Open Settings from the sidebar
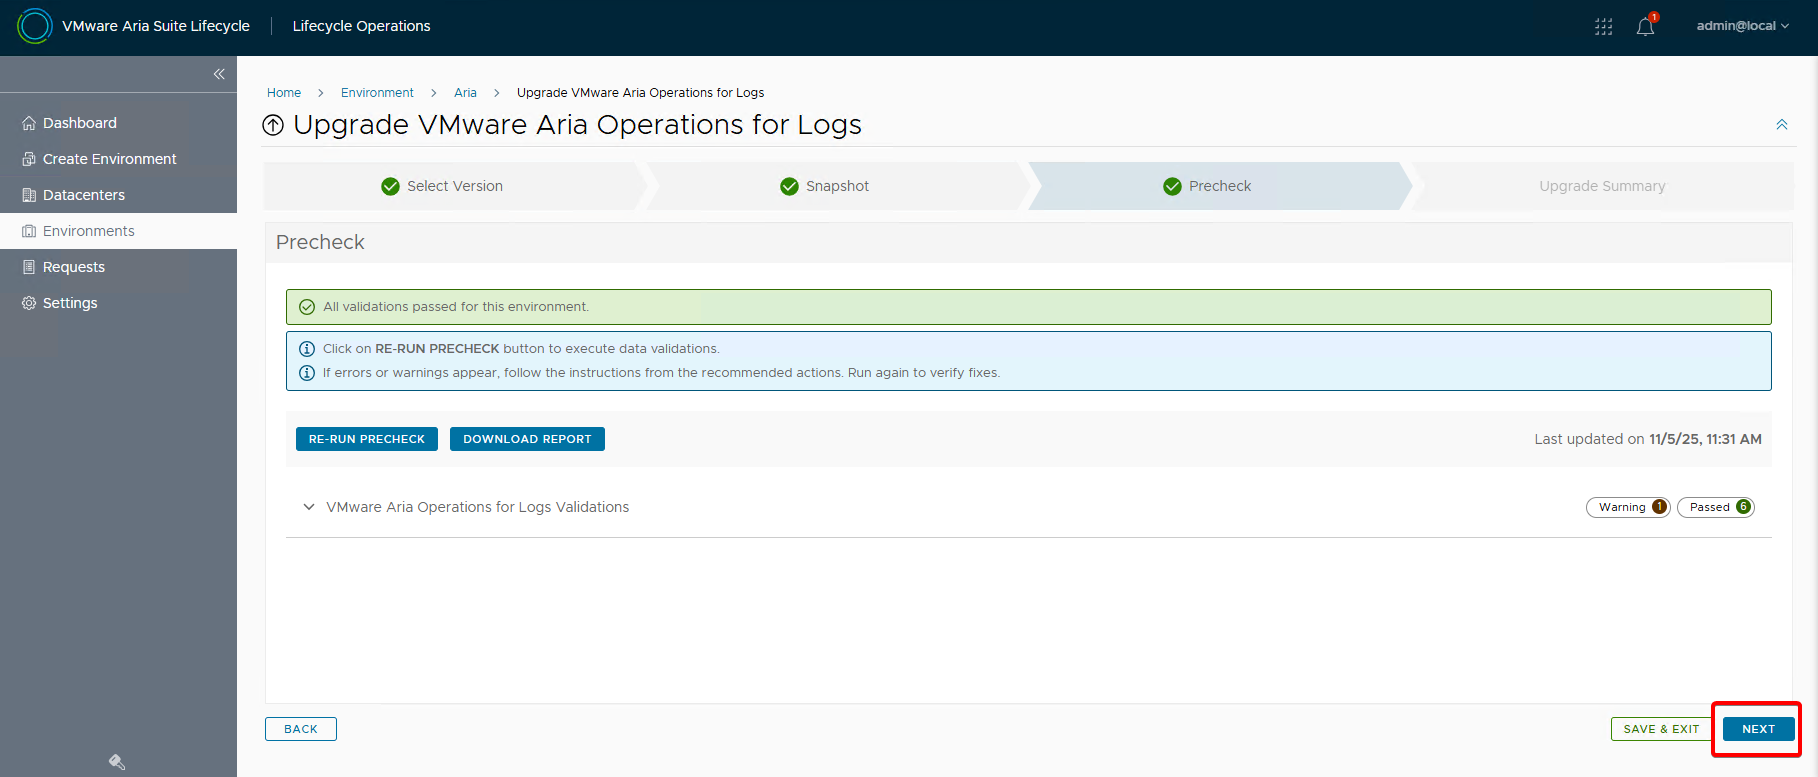Image resolution: width=1818 pixels, height=777 pixels. [70, 303]
